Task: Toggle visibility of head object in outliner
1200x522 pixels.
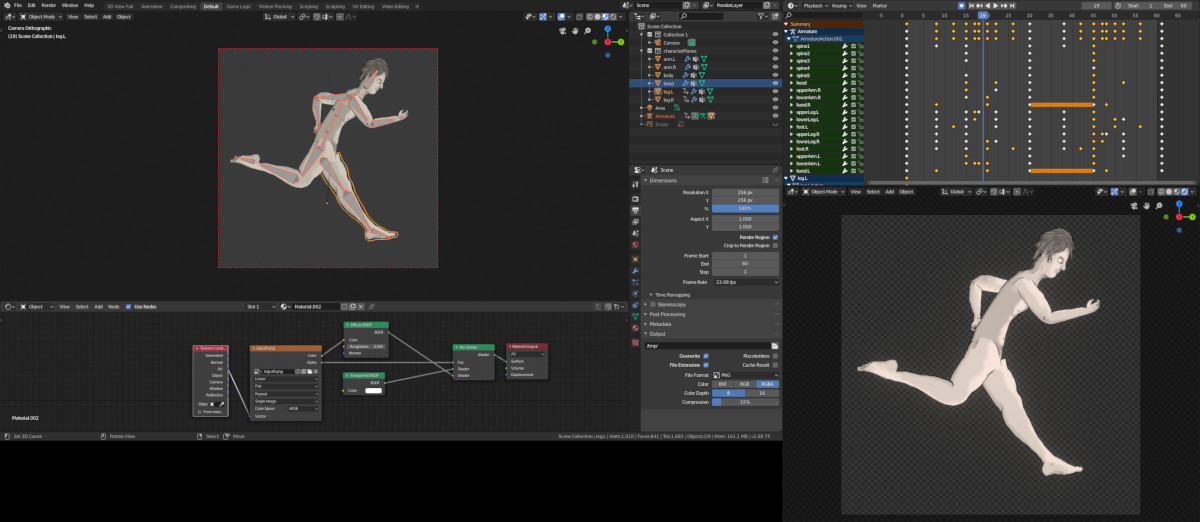Action: tap(775, 83)
